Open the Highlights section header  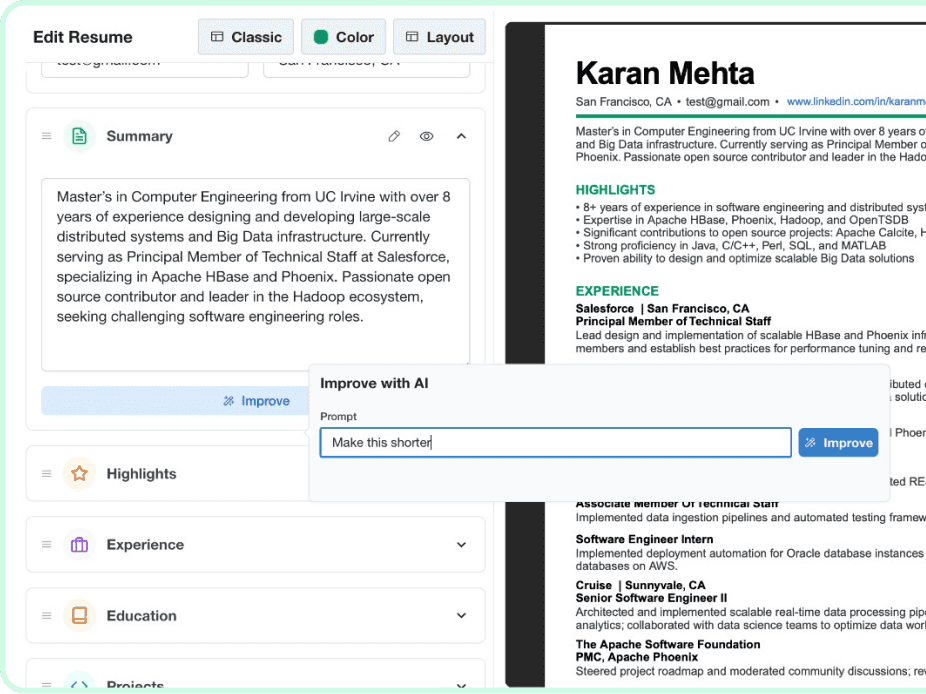(x=168, y=474)
